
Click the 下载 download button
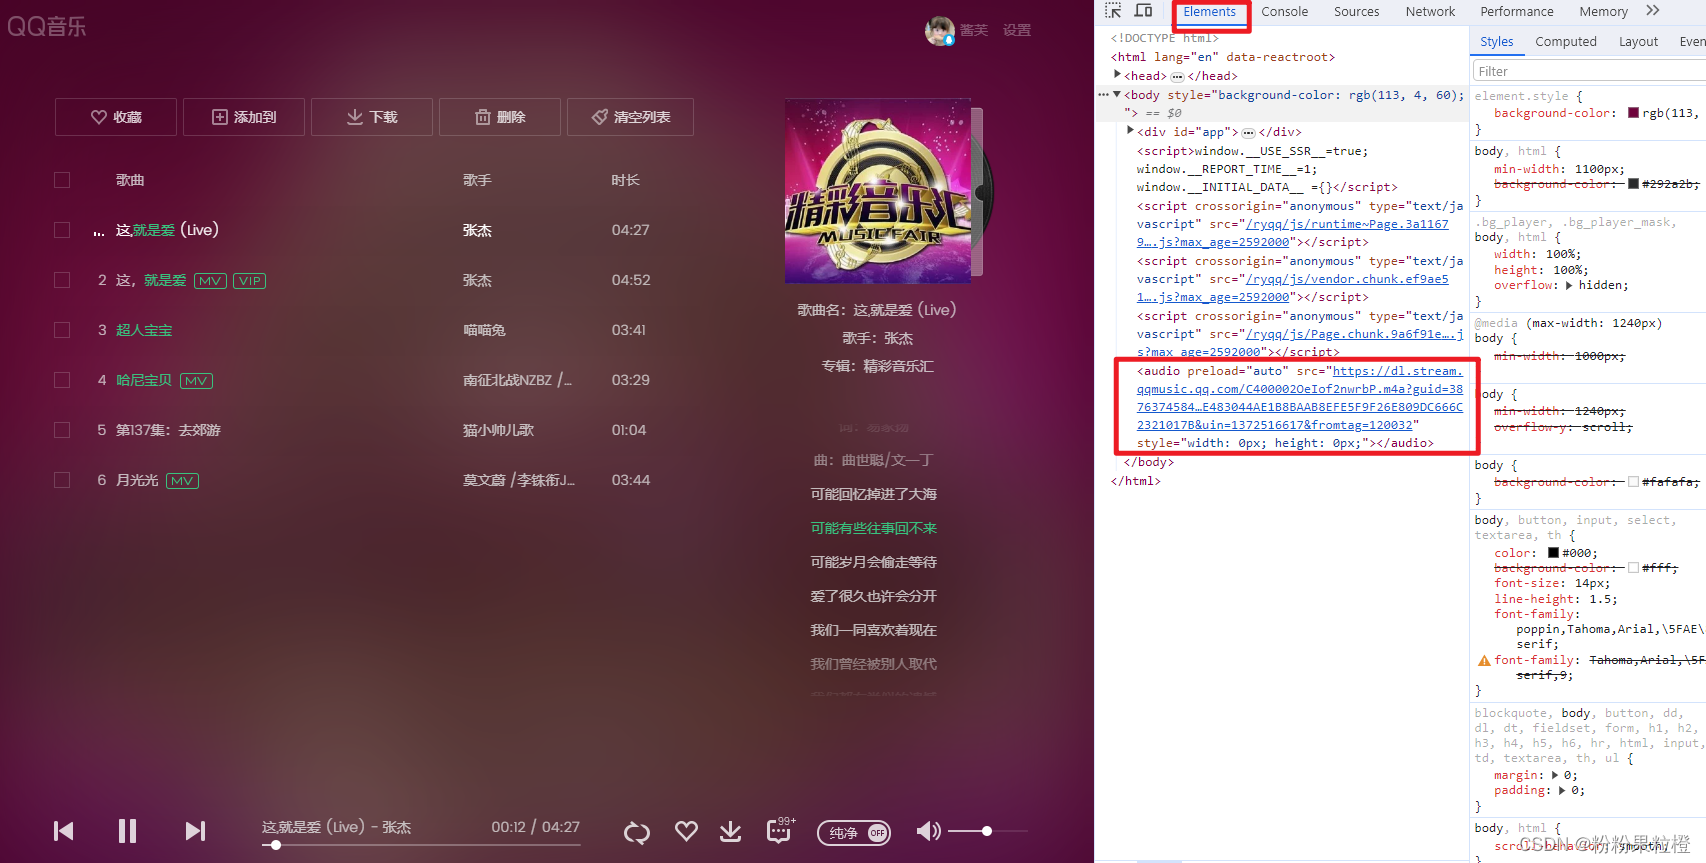point(372,117)
